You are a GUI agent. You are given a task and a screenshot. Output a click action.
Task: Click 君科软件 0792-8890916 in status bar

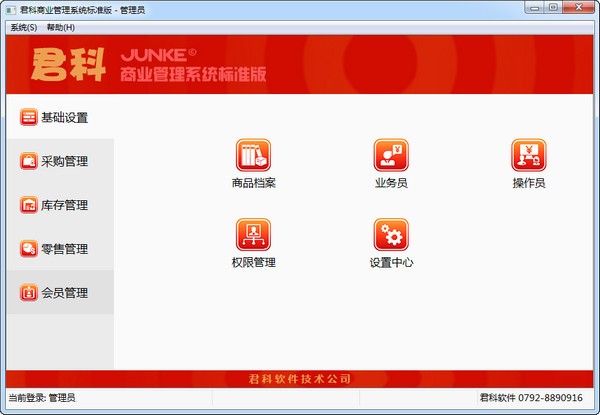click(531, 398)
